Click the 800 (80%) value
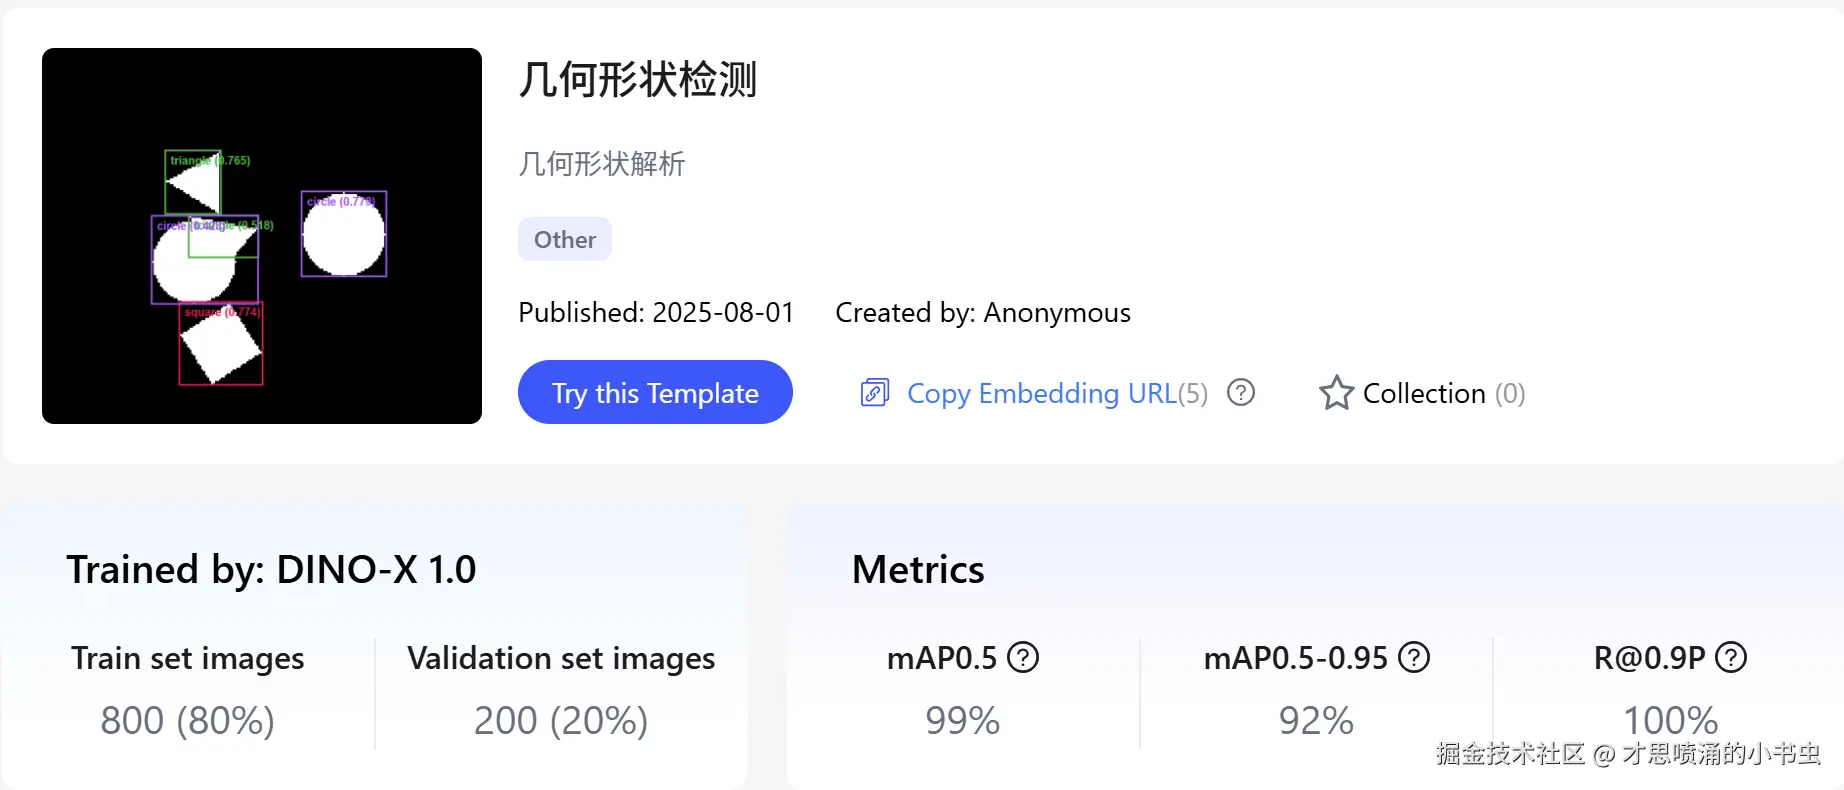Screen dimensions: 1844x790 188,720
